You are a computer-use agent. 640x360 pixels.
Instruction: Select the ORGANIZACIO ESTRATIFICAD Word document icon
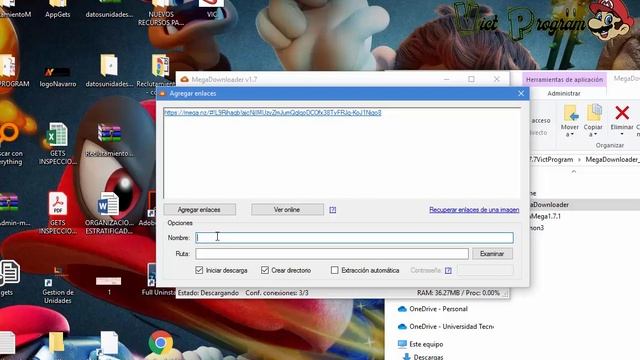click(x=109, y=204)
